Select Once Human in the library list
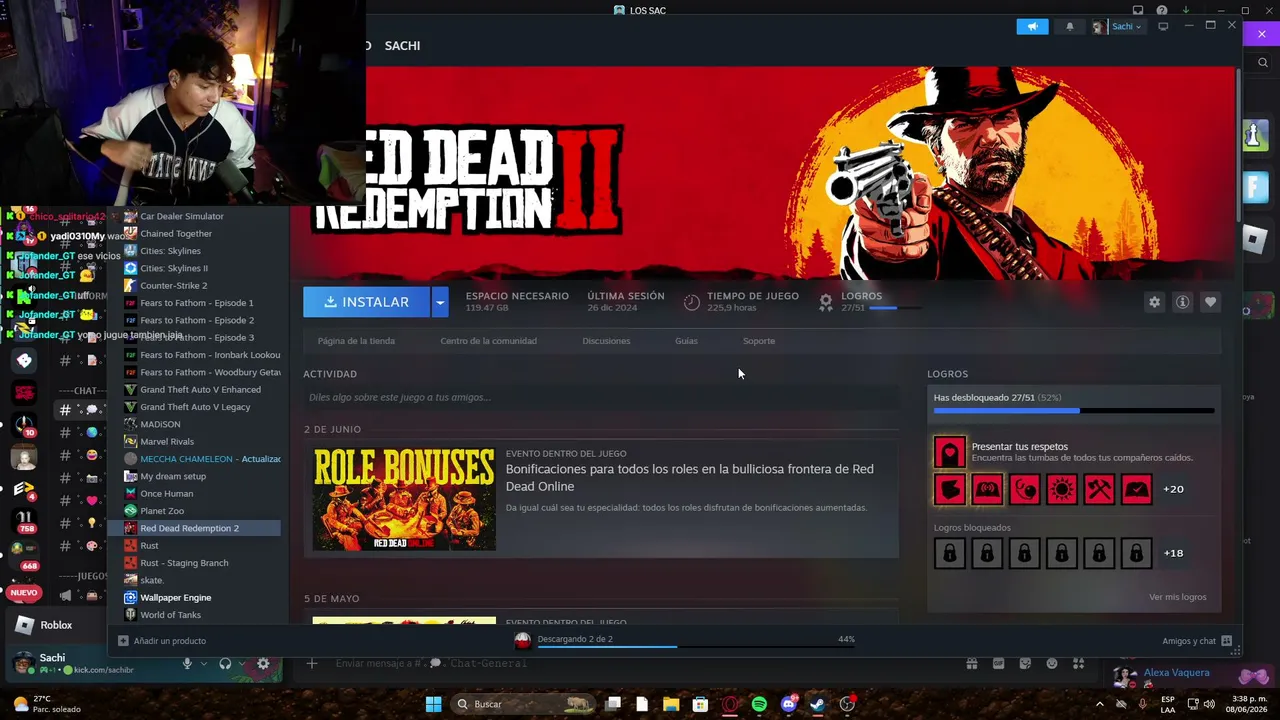The width and height of the screenshot is (1280, 720). (x=167, y=494)
